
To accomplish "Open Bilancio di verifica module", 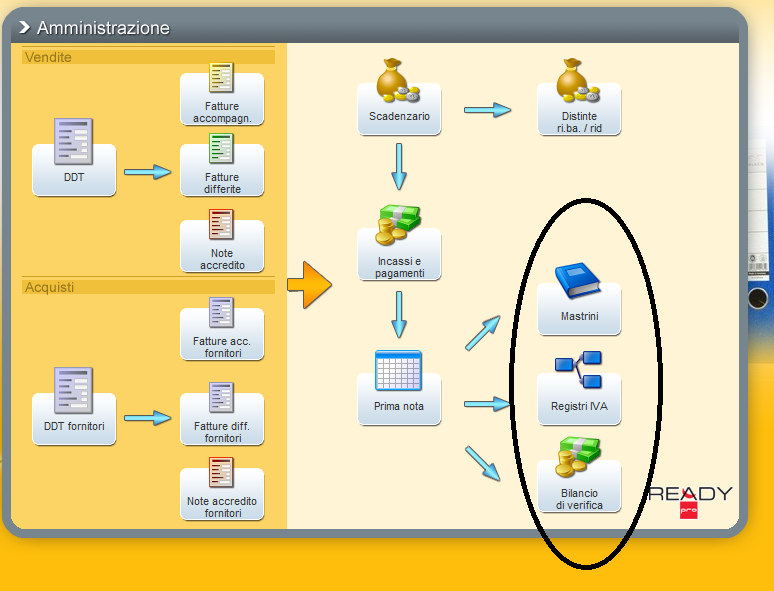I will 579,474.
